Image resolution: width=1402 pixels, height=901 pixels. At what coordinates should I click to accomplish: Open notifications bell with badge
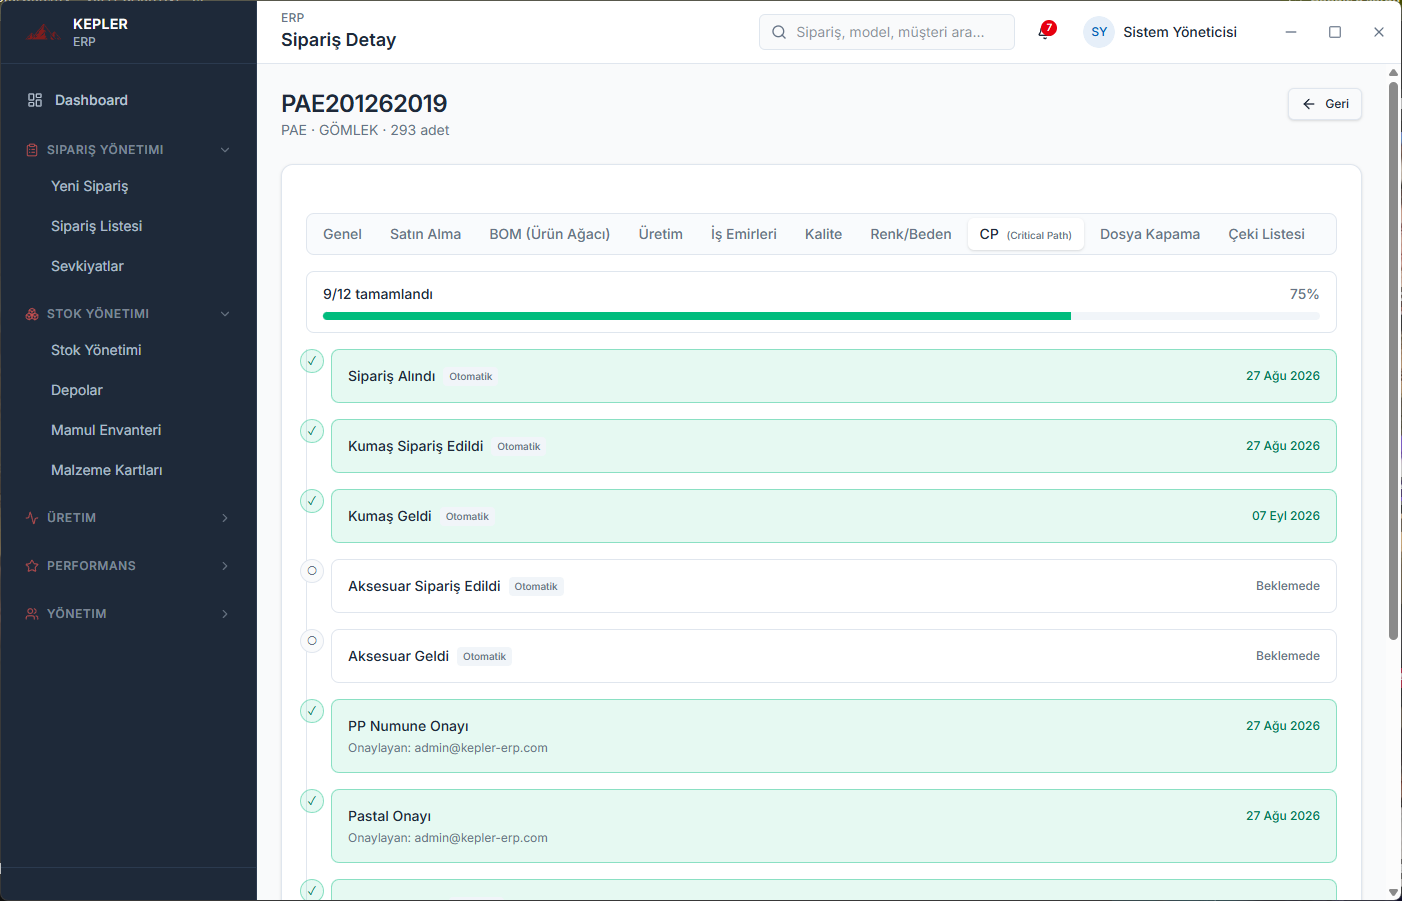point(1046,31)
